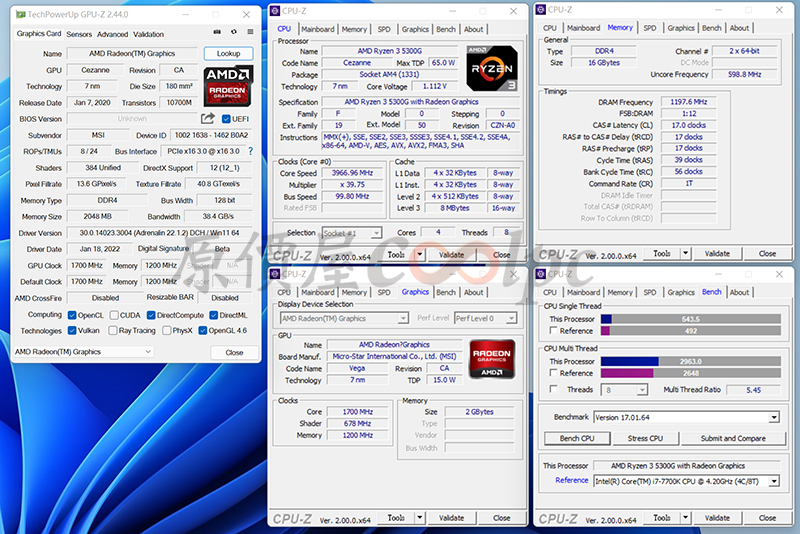Click the AMD Radeon Graphics logo in GPU-Z
The width and height of the screenshot is (800, 534).
(228, 86)
